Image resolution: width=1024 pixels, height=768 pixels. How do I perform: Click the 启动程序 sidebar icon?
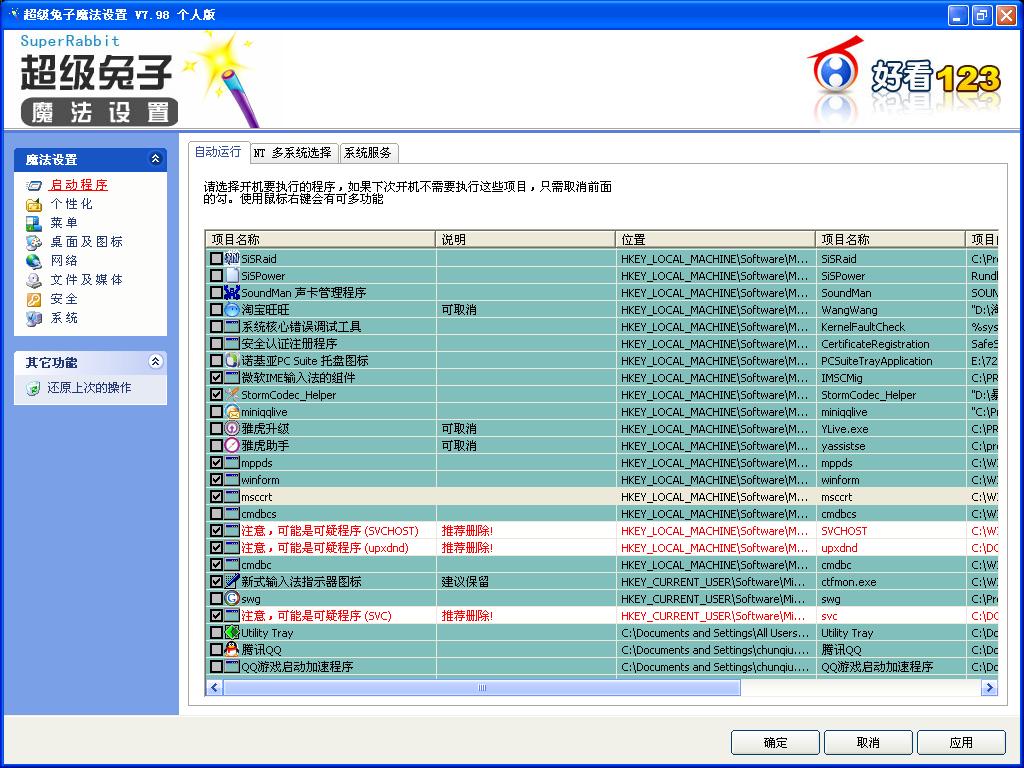34,185
